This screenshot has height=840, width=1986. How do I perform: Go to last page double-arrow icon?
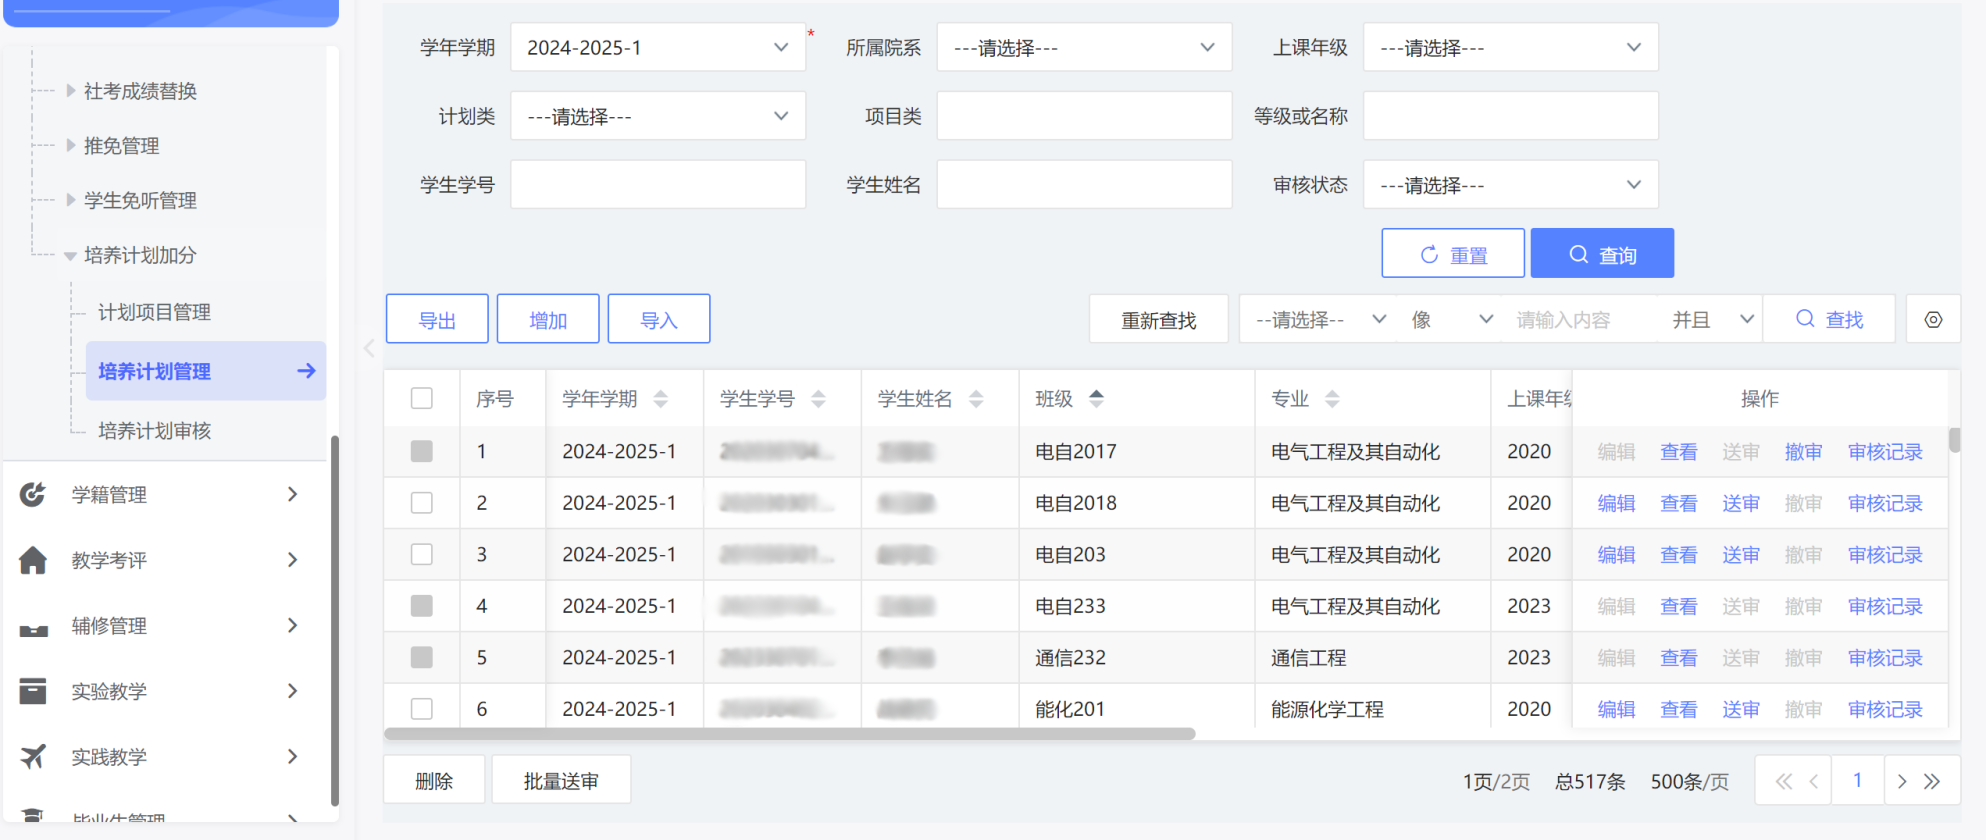1932,781
